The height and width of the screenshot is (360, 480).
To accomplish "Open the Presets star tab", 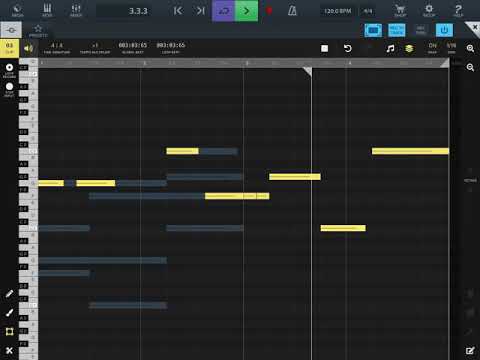I will (x=38, y=31).
